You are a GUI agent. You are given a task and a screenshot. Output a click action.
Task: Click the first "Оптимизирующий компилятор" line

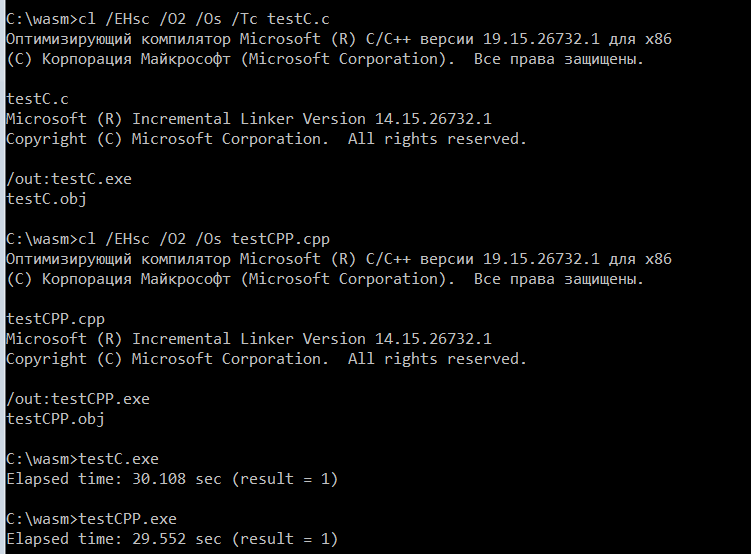coord(339,39)
